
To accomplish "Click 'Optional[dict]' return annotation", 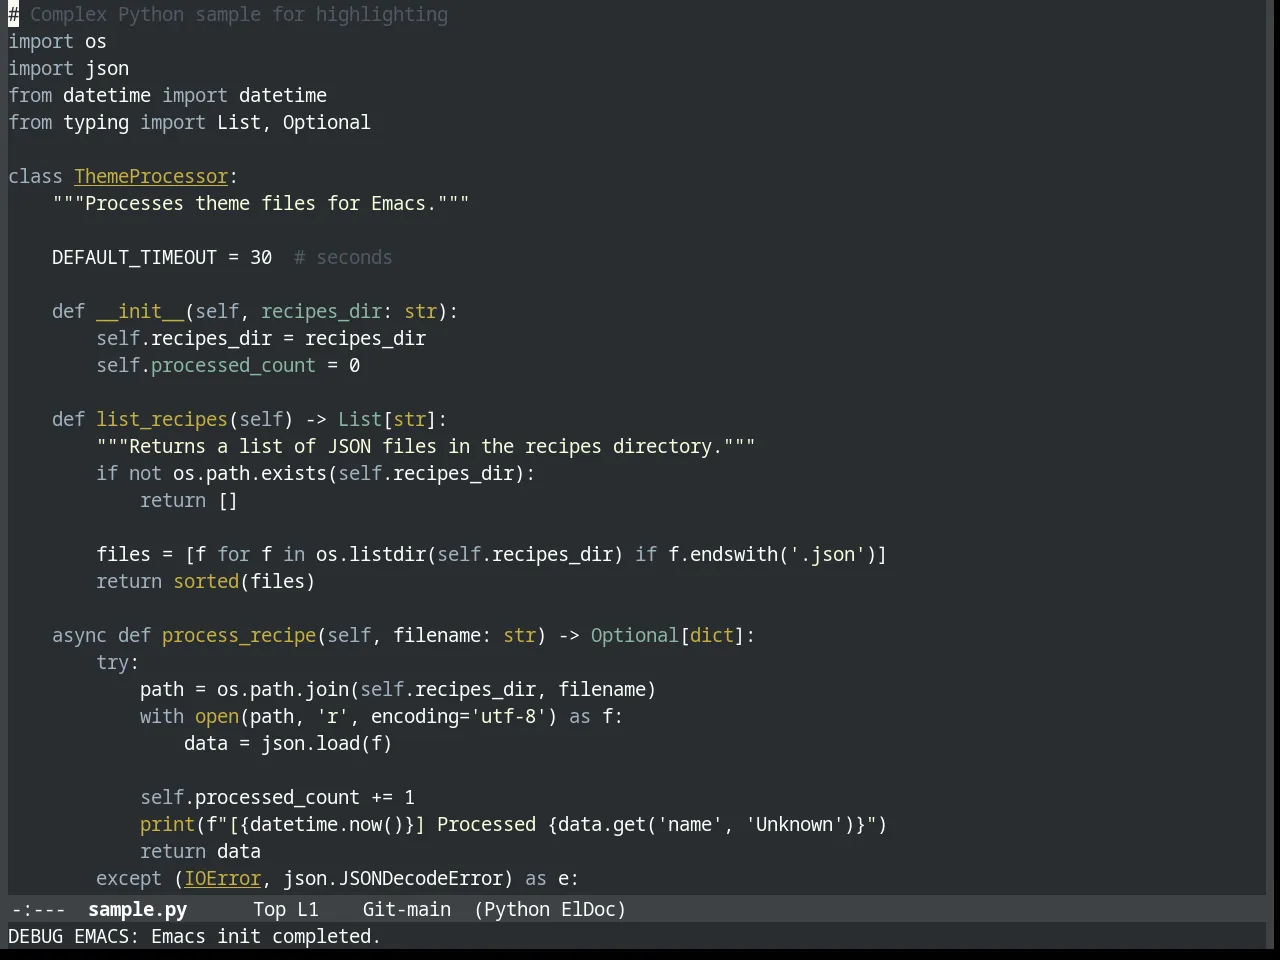I will point(667,635).
